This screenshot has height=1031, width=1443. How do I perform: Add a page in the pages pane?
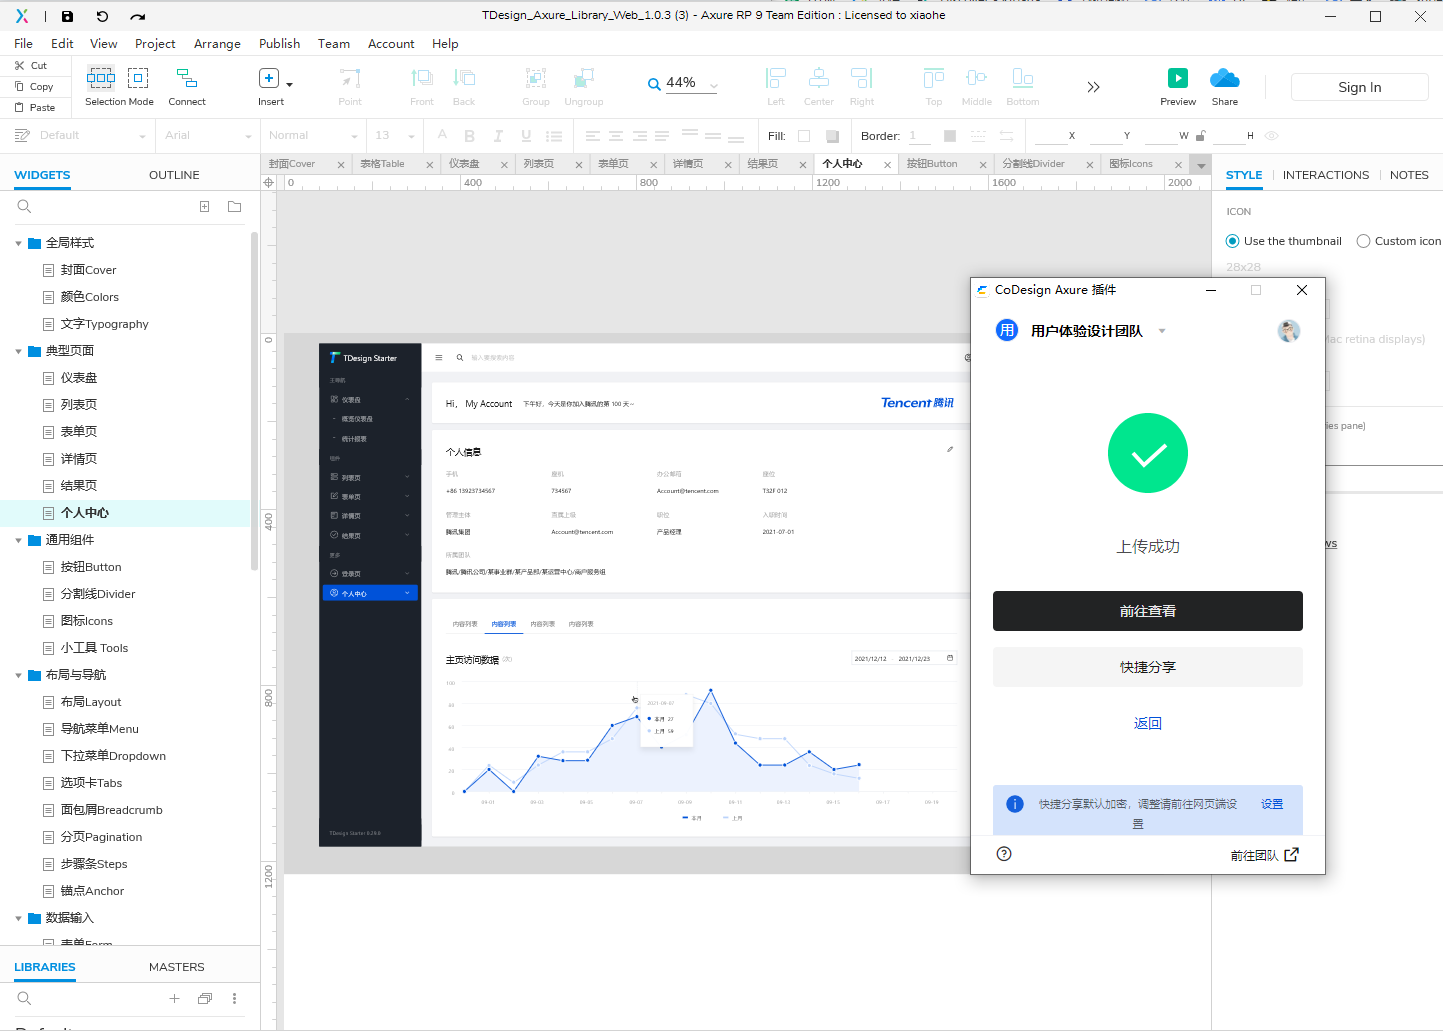click(204, 207)
